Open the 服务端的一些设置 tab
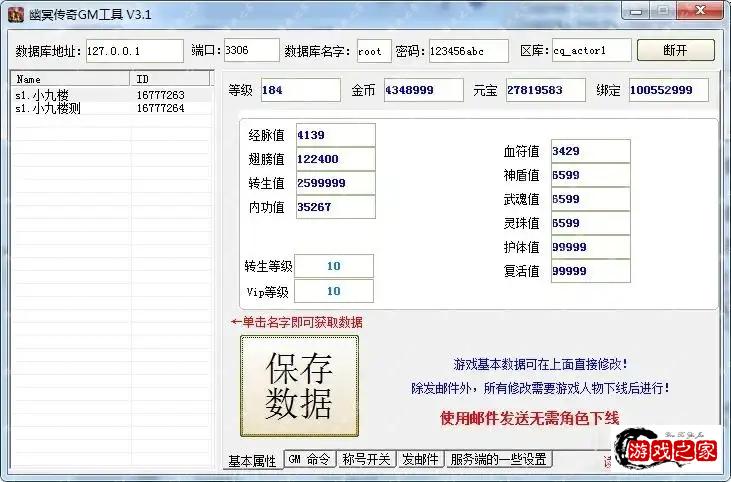The height and width of the screenshot is (482, 731). [498, 459]
